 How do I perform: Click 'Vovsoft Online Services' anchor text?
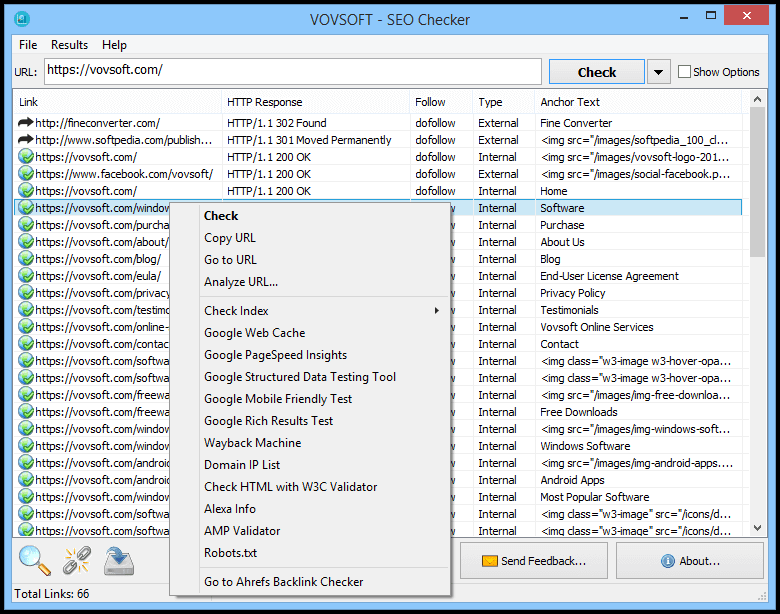pos(597,327)
